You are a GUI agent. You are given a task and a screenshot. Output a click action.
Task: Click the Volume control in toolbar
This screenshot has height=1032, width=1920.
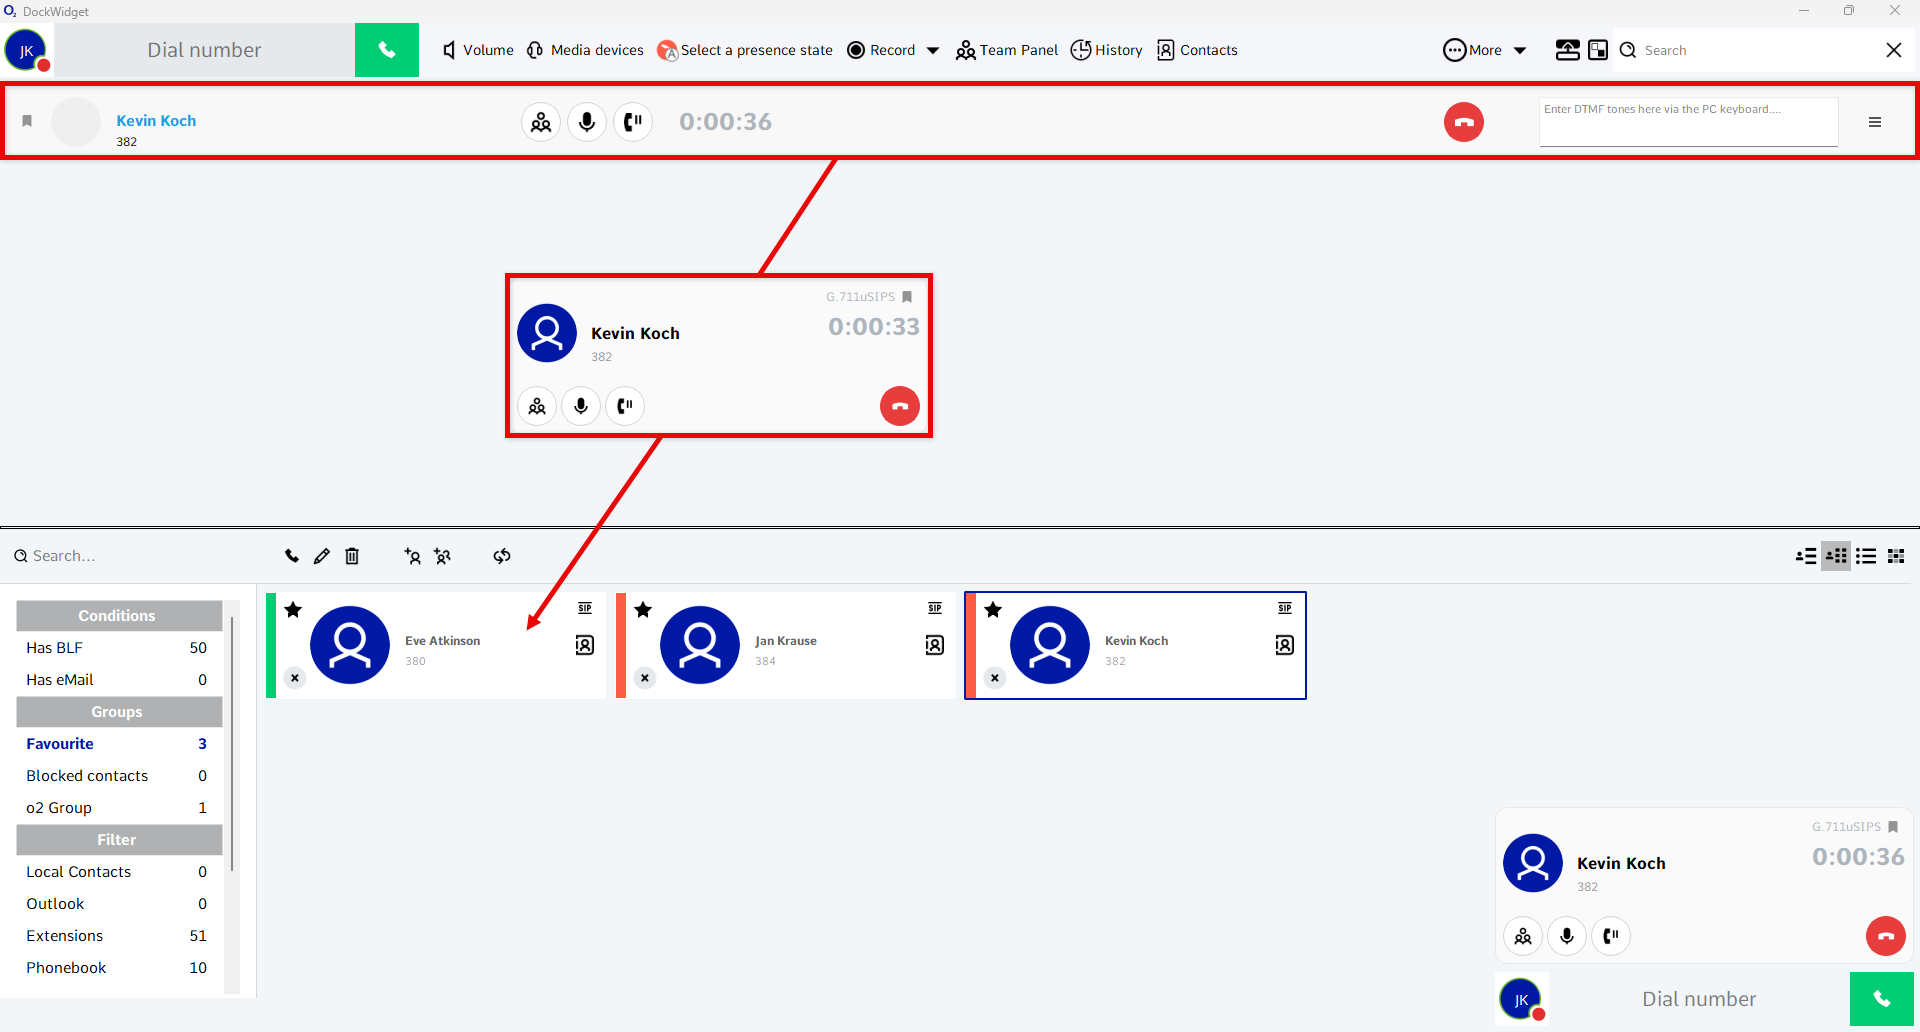[478, 50]
